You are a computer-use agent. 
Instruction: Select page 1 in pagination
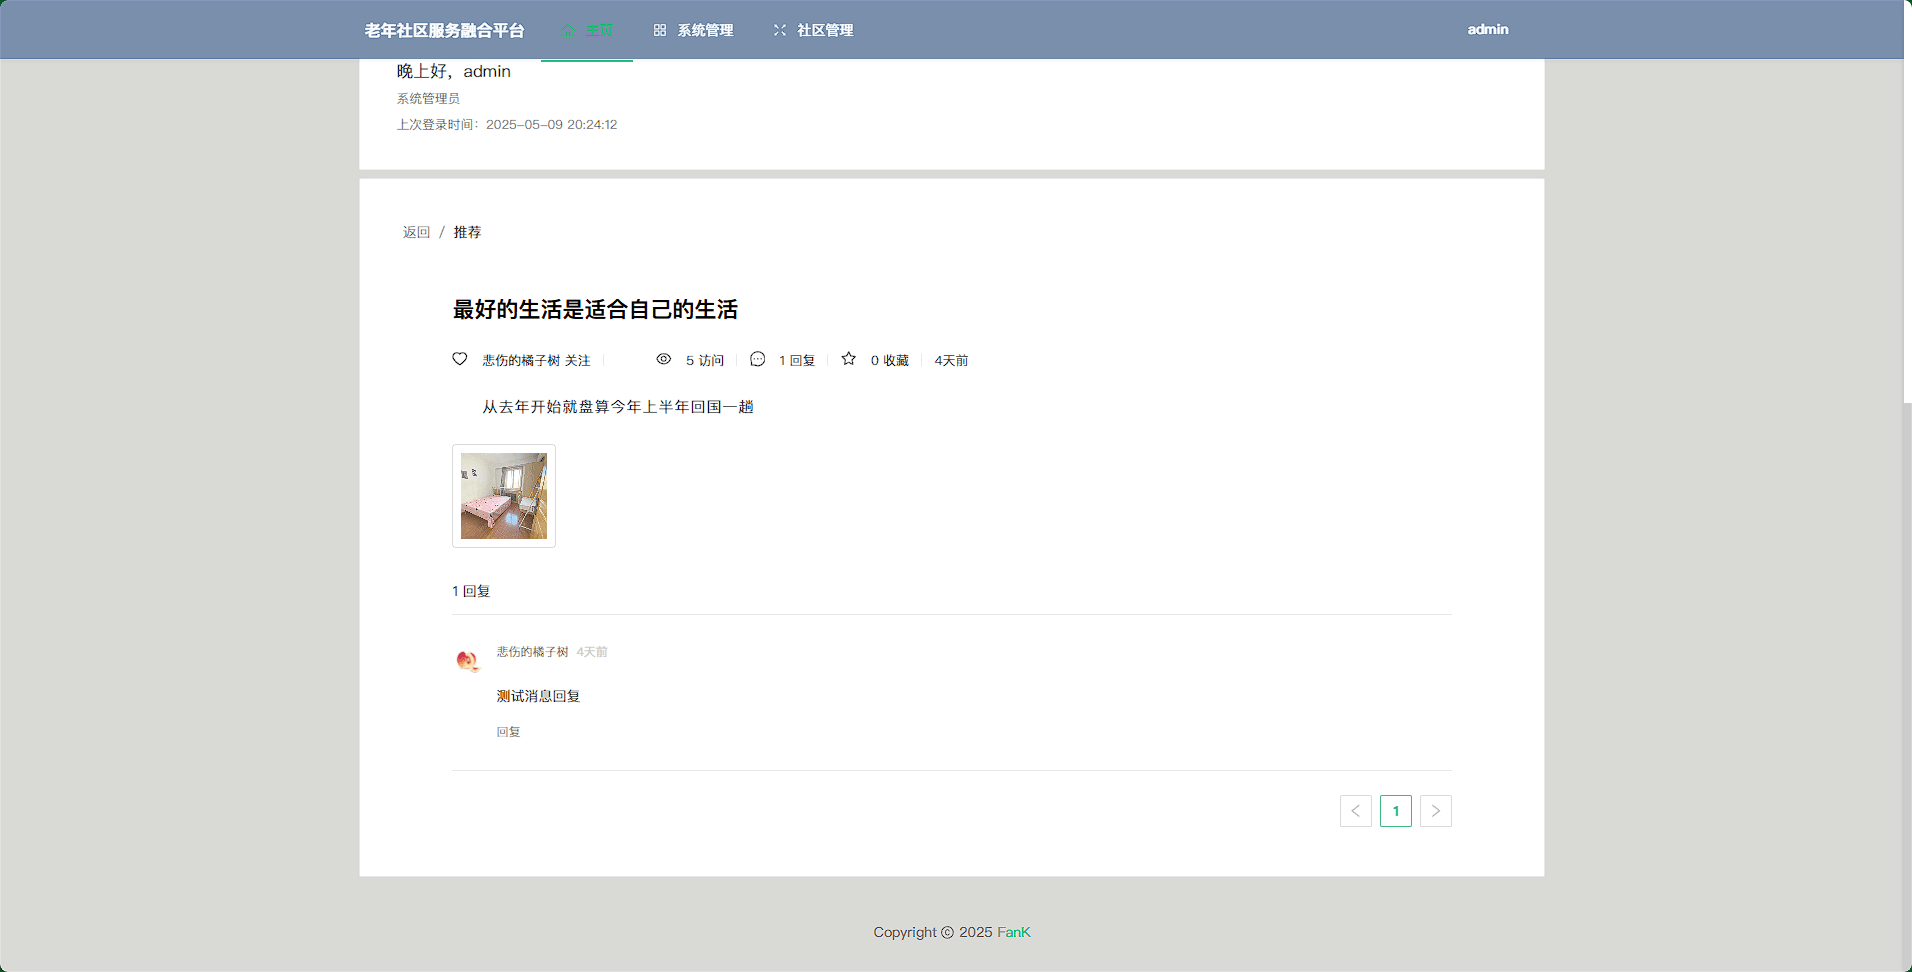click(x=1395, y=811)
